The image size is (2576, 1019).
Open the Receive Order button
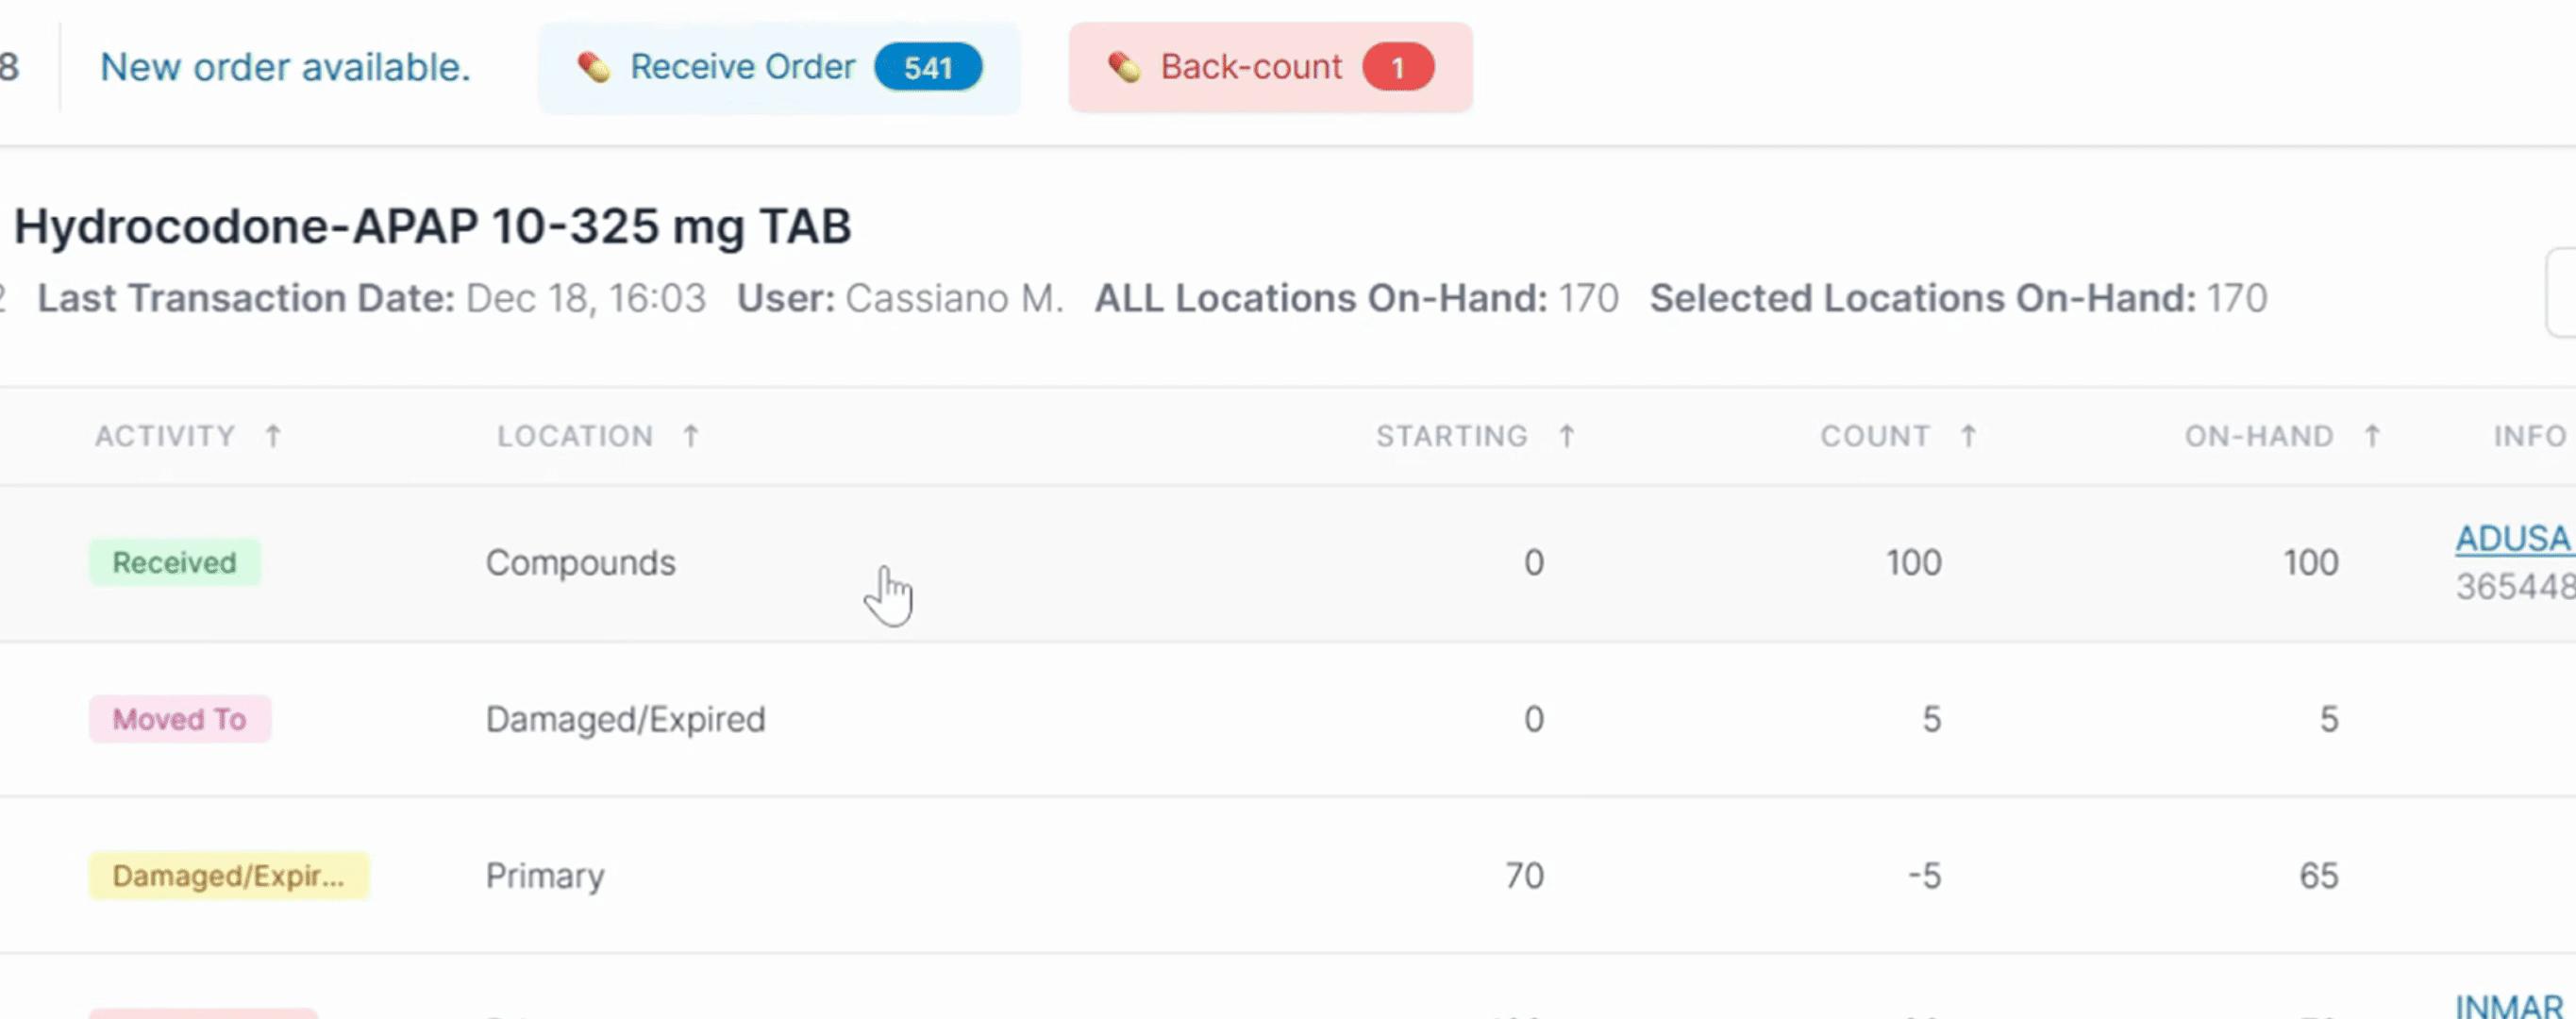[x=742, y=68]
